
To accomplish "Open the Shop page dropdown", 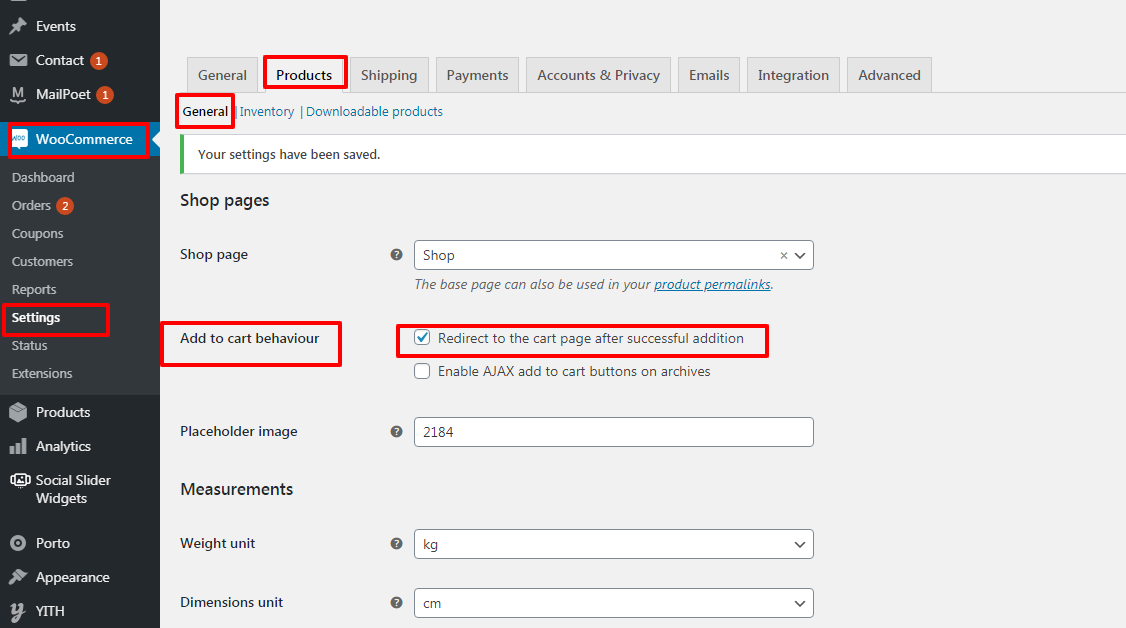I will 614,256.
